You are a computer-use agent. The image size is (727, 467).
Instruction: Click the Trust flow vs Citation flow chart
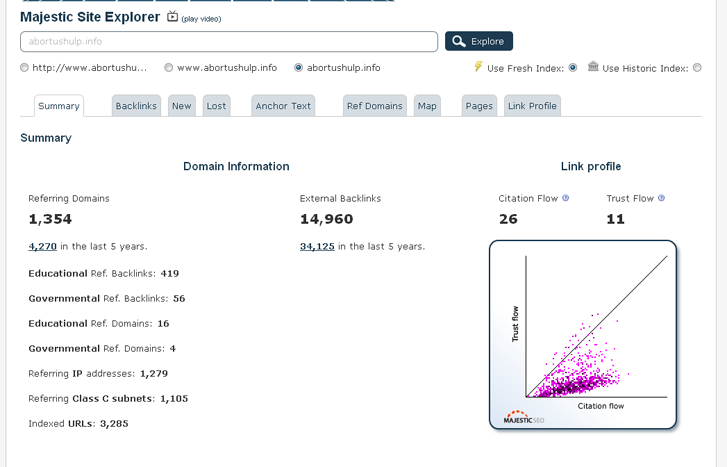coord(583,334)
